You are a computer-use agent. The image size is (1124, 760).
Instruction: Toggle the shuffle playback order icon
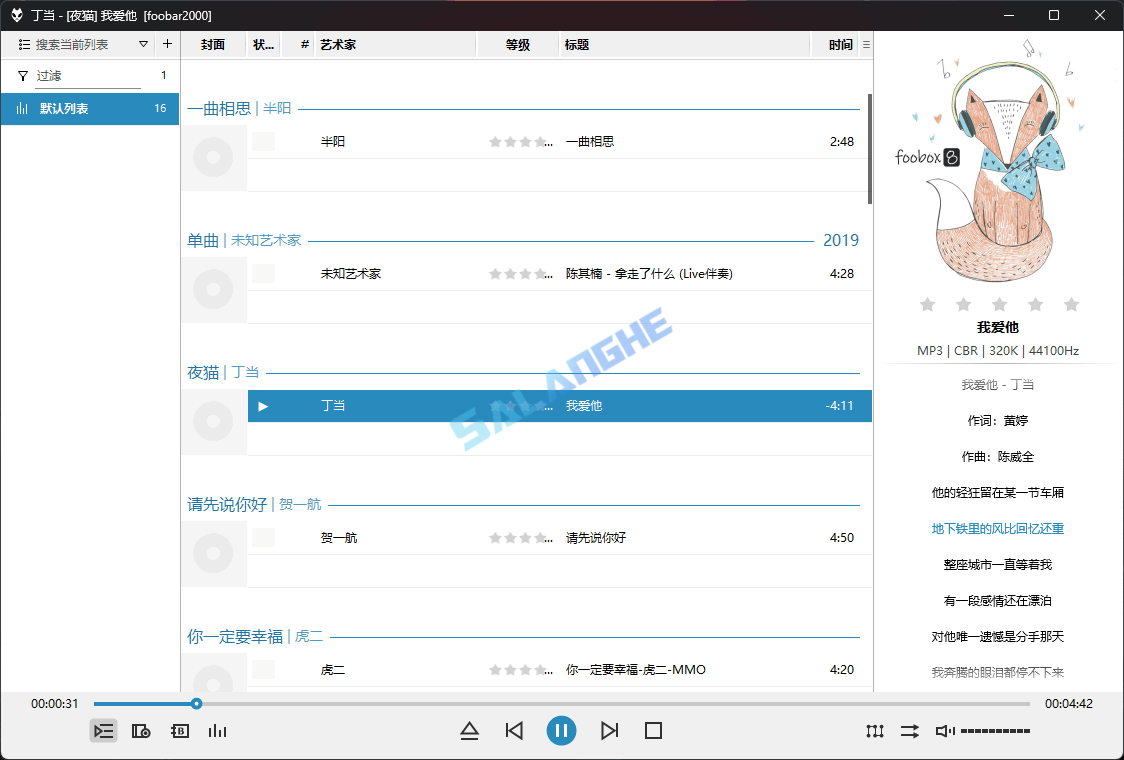[909, 731]
